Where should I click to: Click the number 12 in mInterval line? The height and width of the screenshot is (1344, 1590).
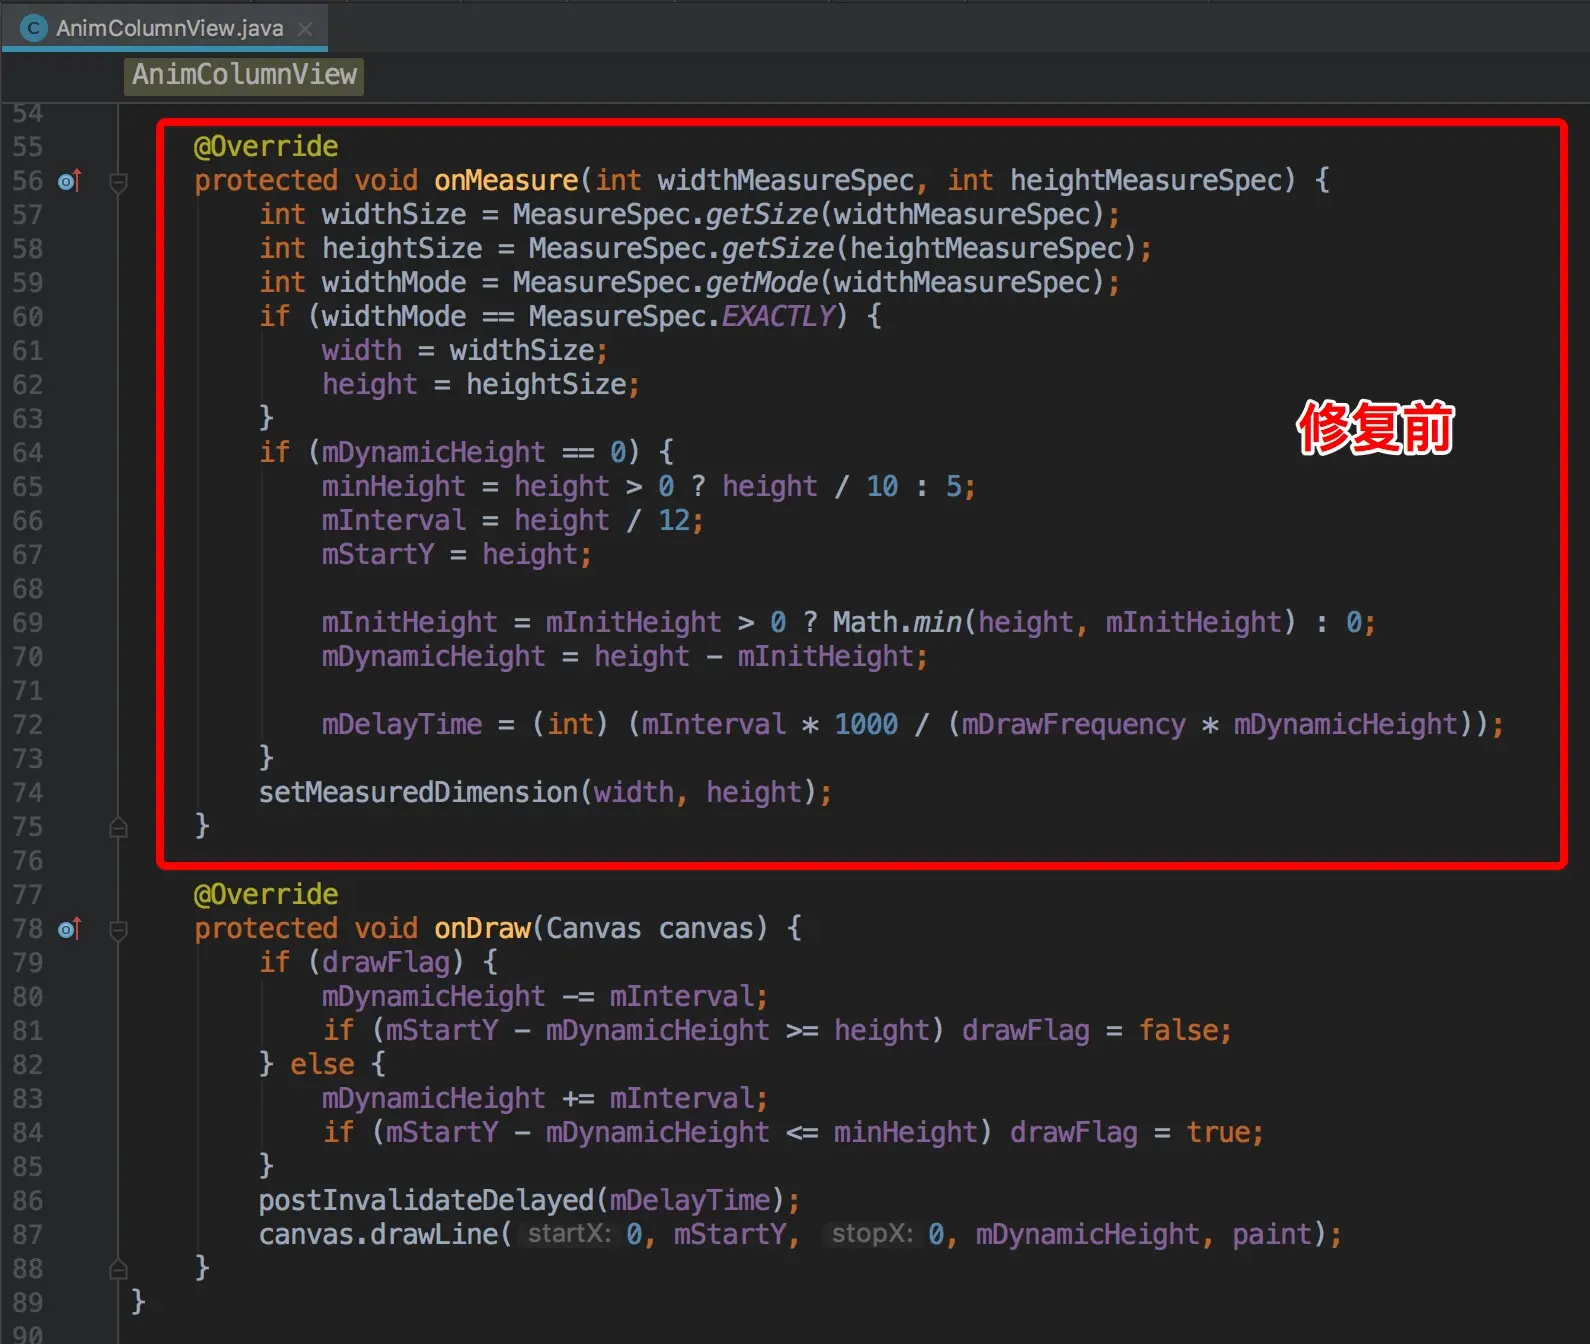[x=674, y=521]
